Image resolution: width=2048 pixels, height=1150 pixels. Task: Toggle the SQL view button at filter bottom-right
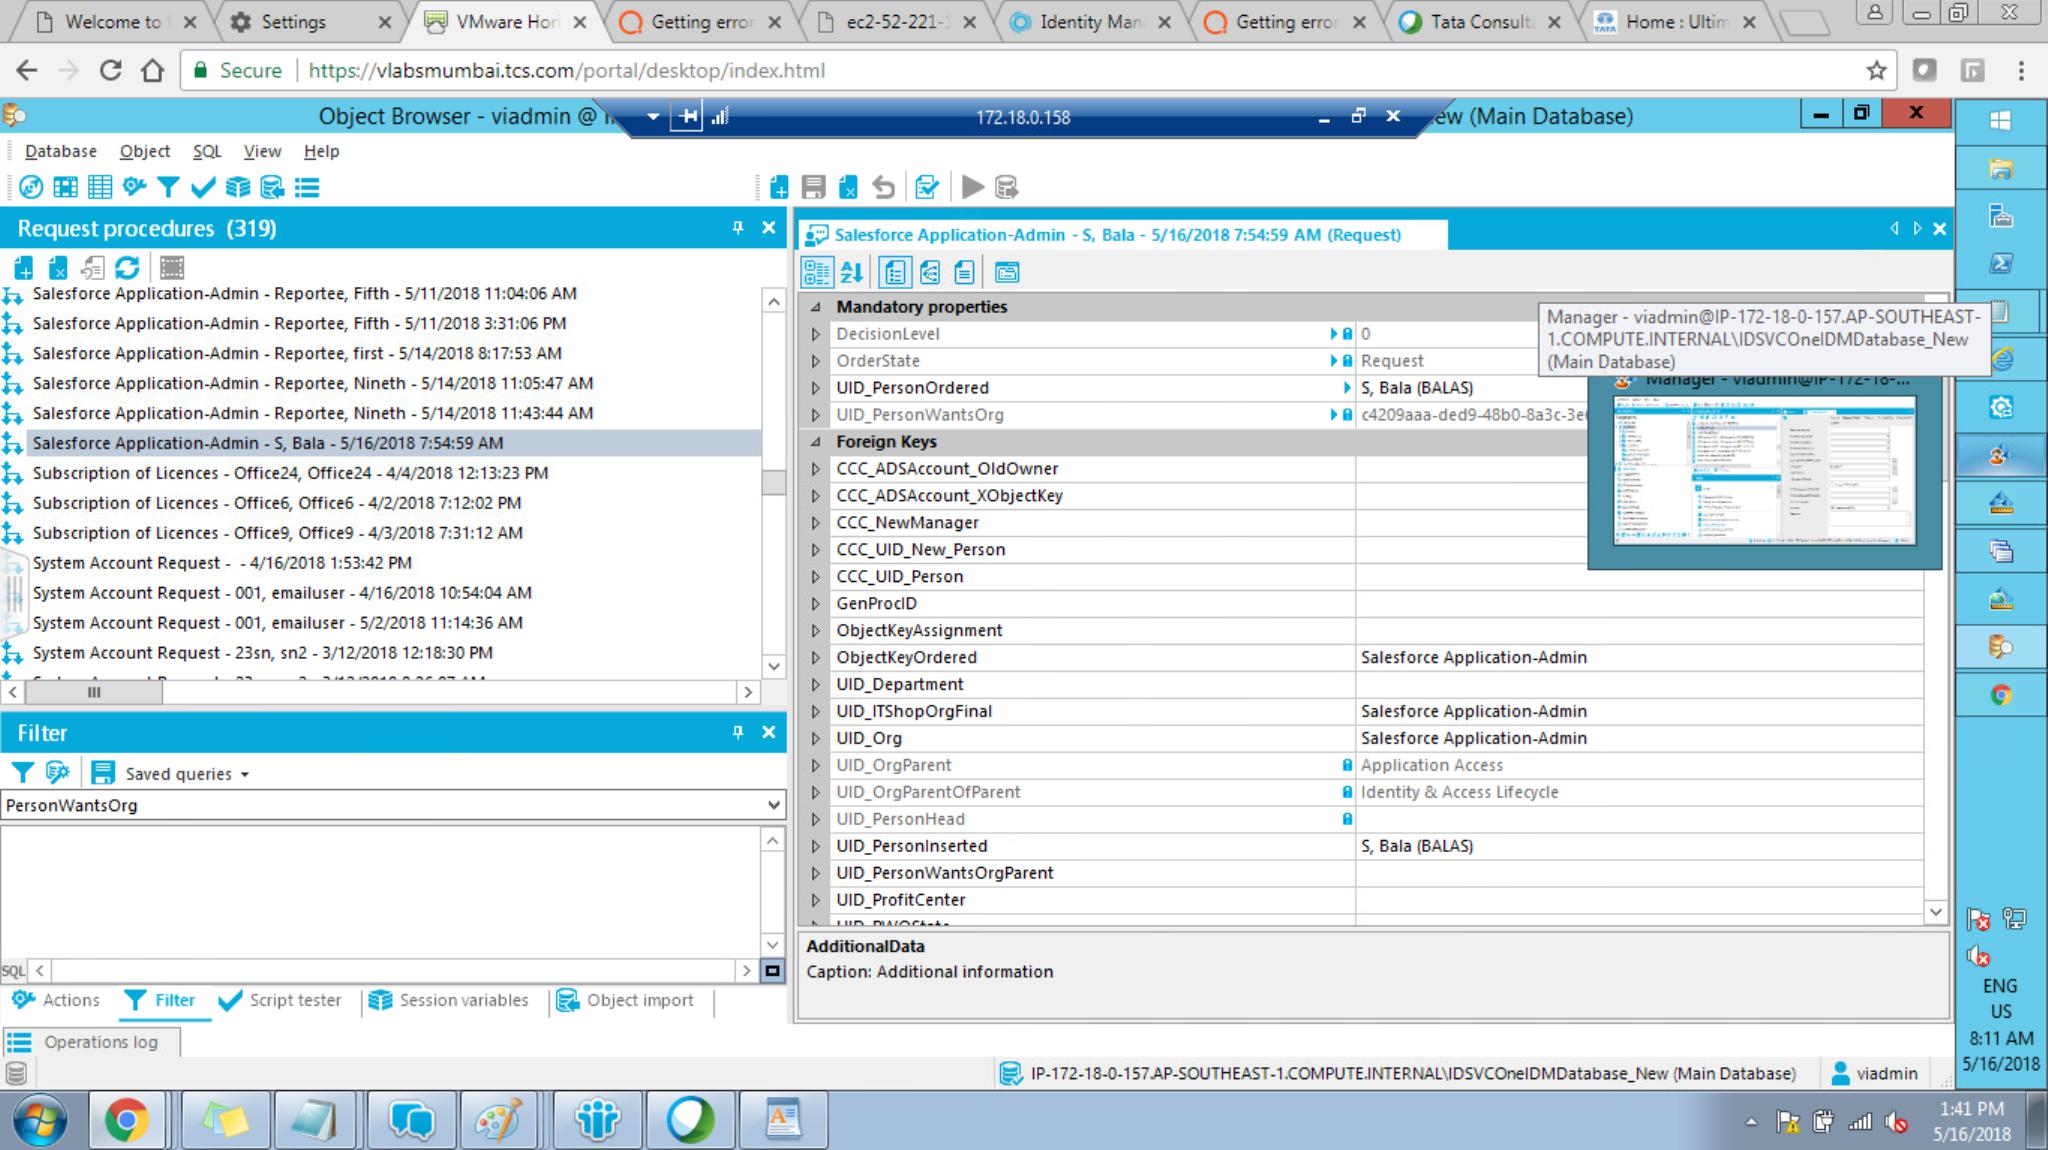(x=772, y=971)
